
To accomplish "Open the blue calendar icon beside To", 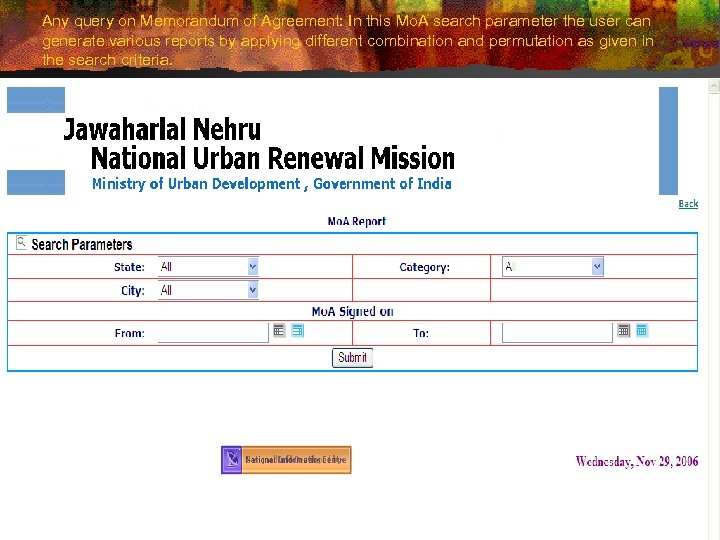I will [x=641, y=330].
